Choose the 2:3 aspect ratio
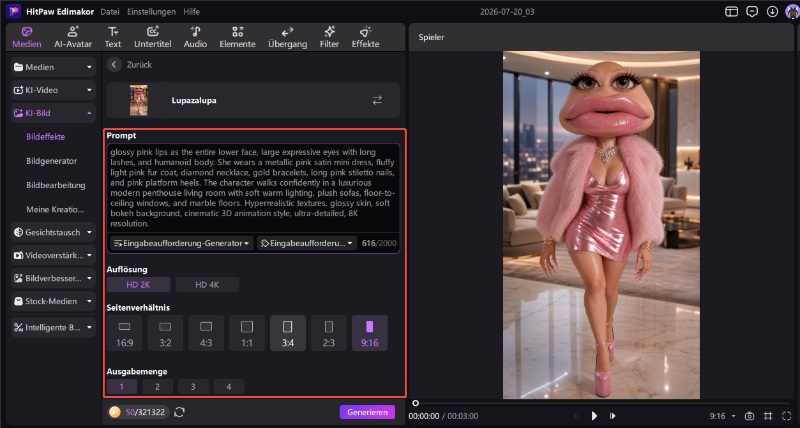800x428 pixels. tap(329, 333)
